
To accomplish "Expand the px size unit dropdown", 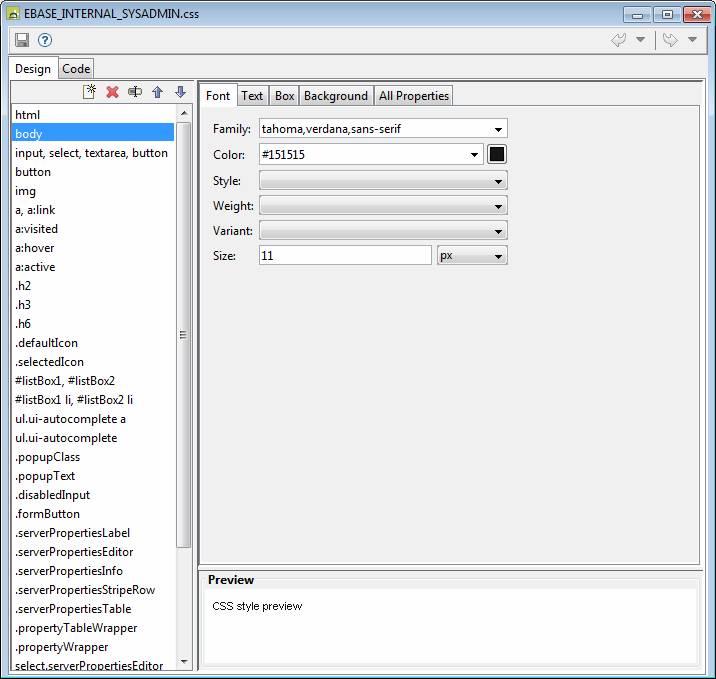I will click(497, 256).
